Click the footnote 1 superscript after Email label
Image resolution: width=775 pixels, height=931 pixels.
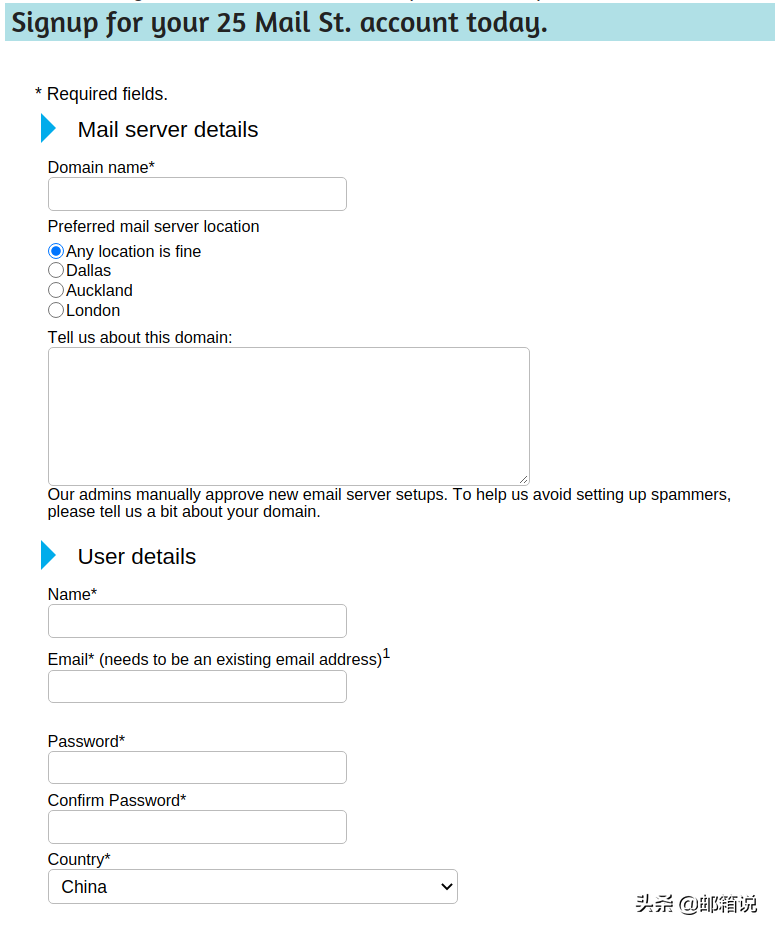386,654
